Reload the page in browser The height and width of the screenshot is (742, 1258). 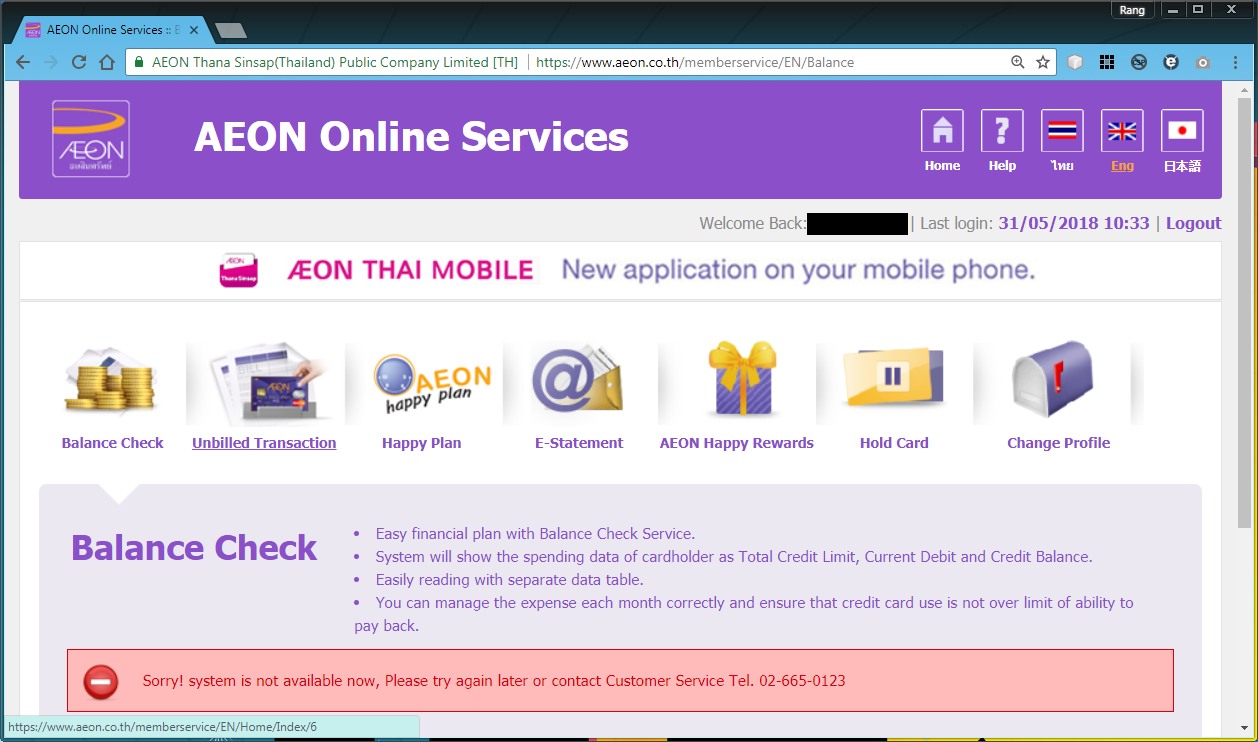pyautogui.click(x=79, y=62)
